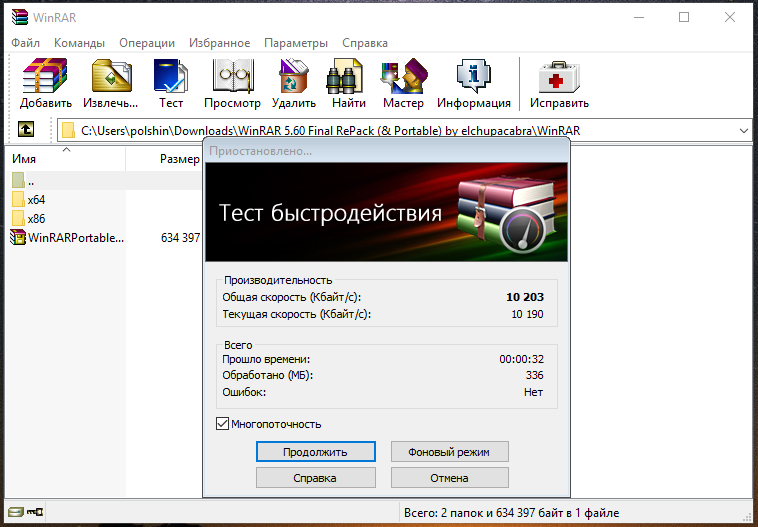758x527 pixels.
Task: Open the Справка menu in menu bar
Action: coord(365,43)
